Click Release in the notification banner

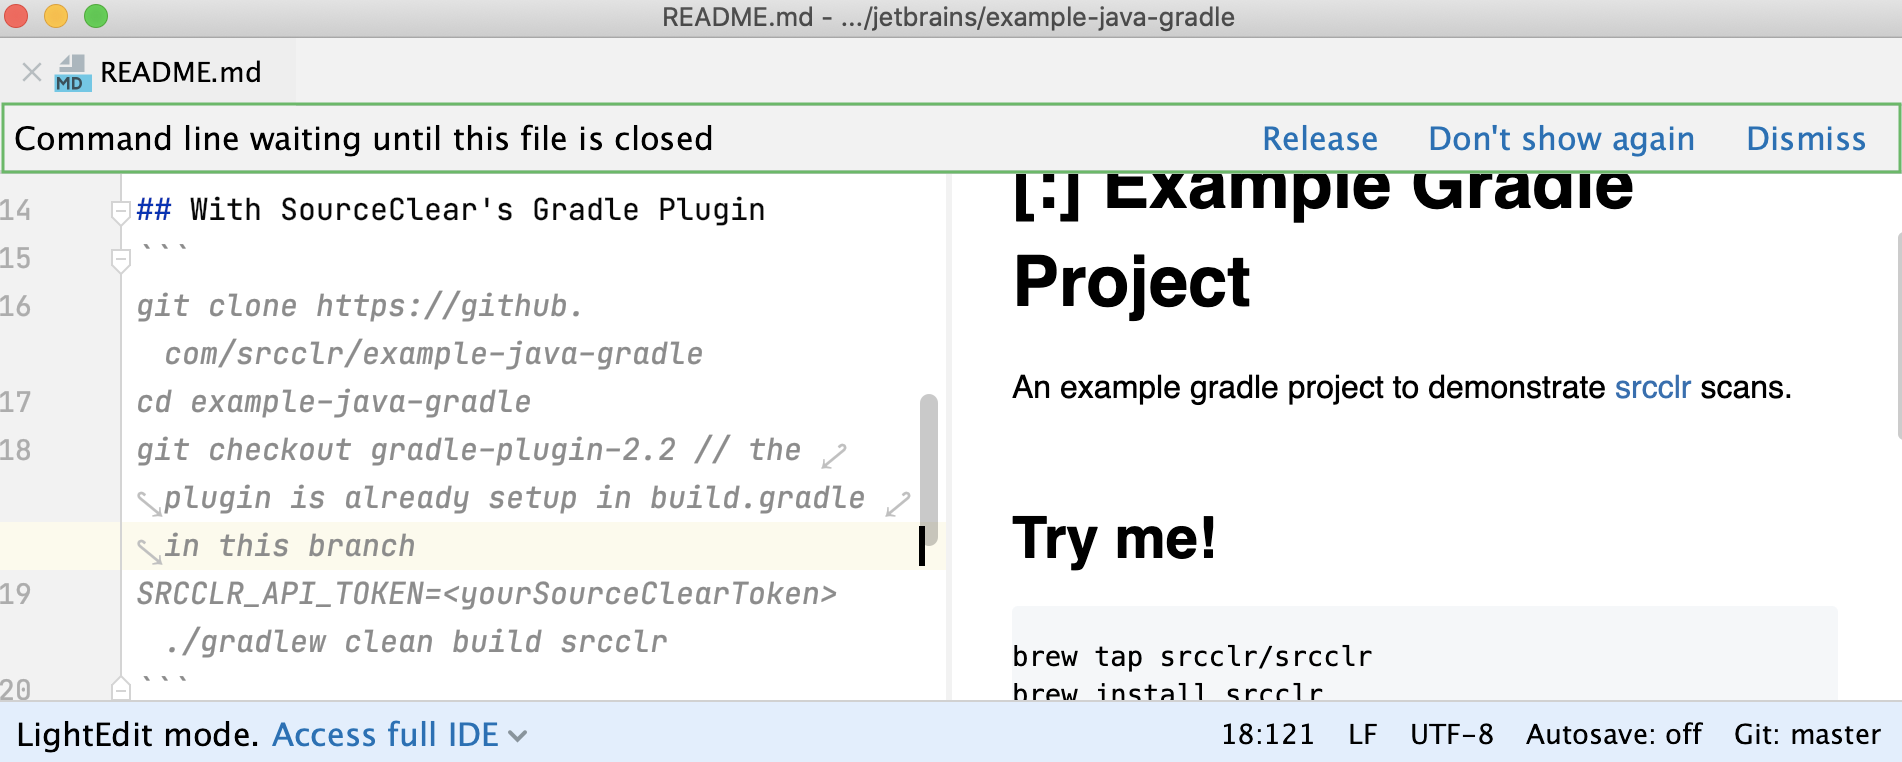(x=1319, y=139)
